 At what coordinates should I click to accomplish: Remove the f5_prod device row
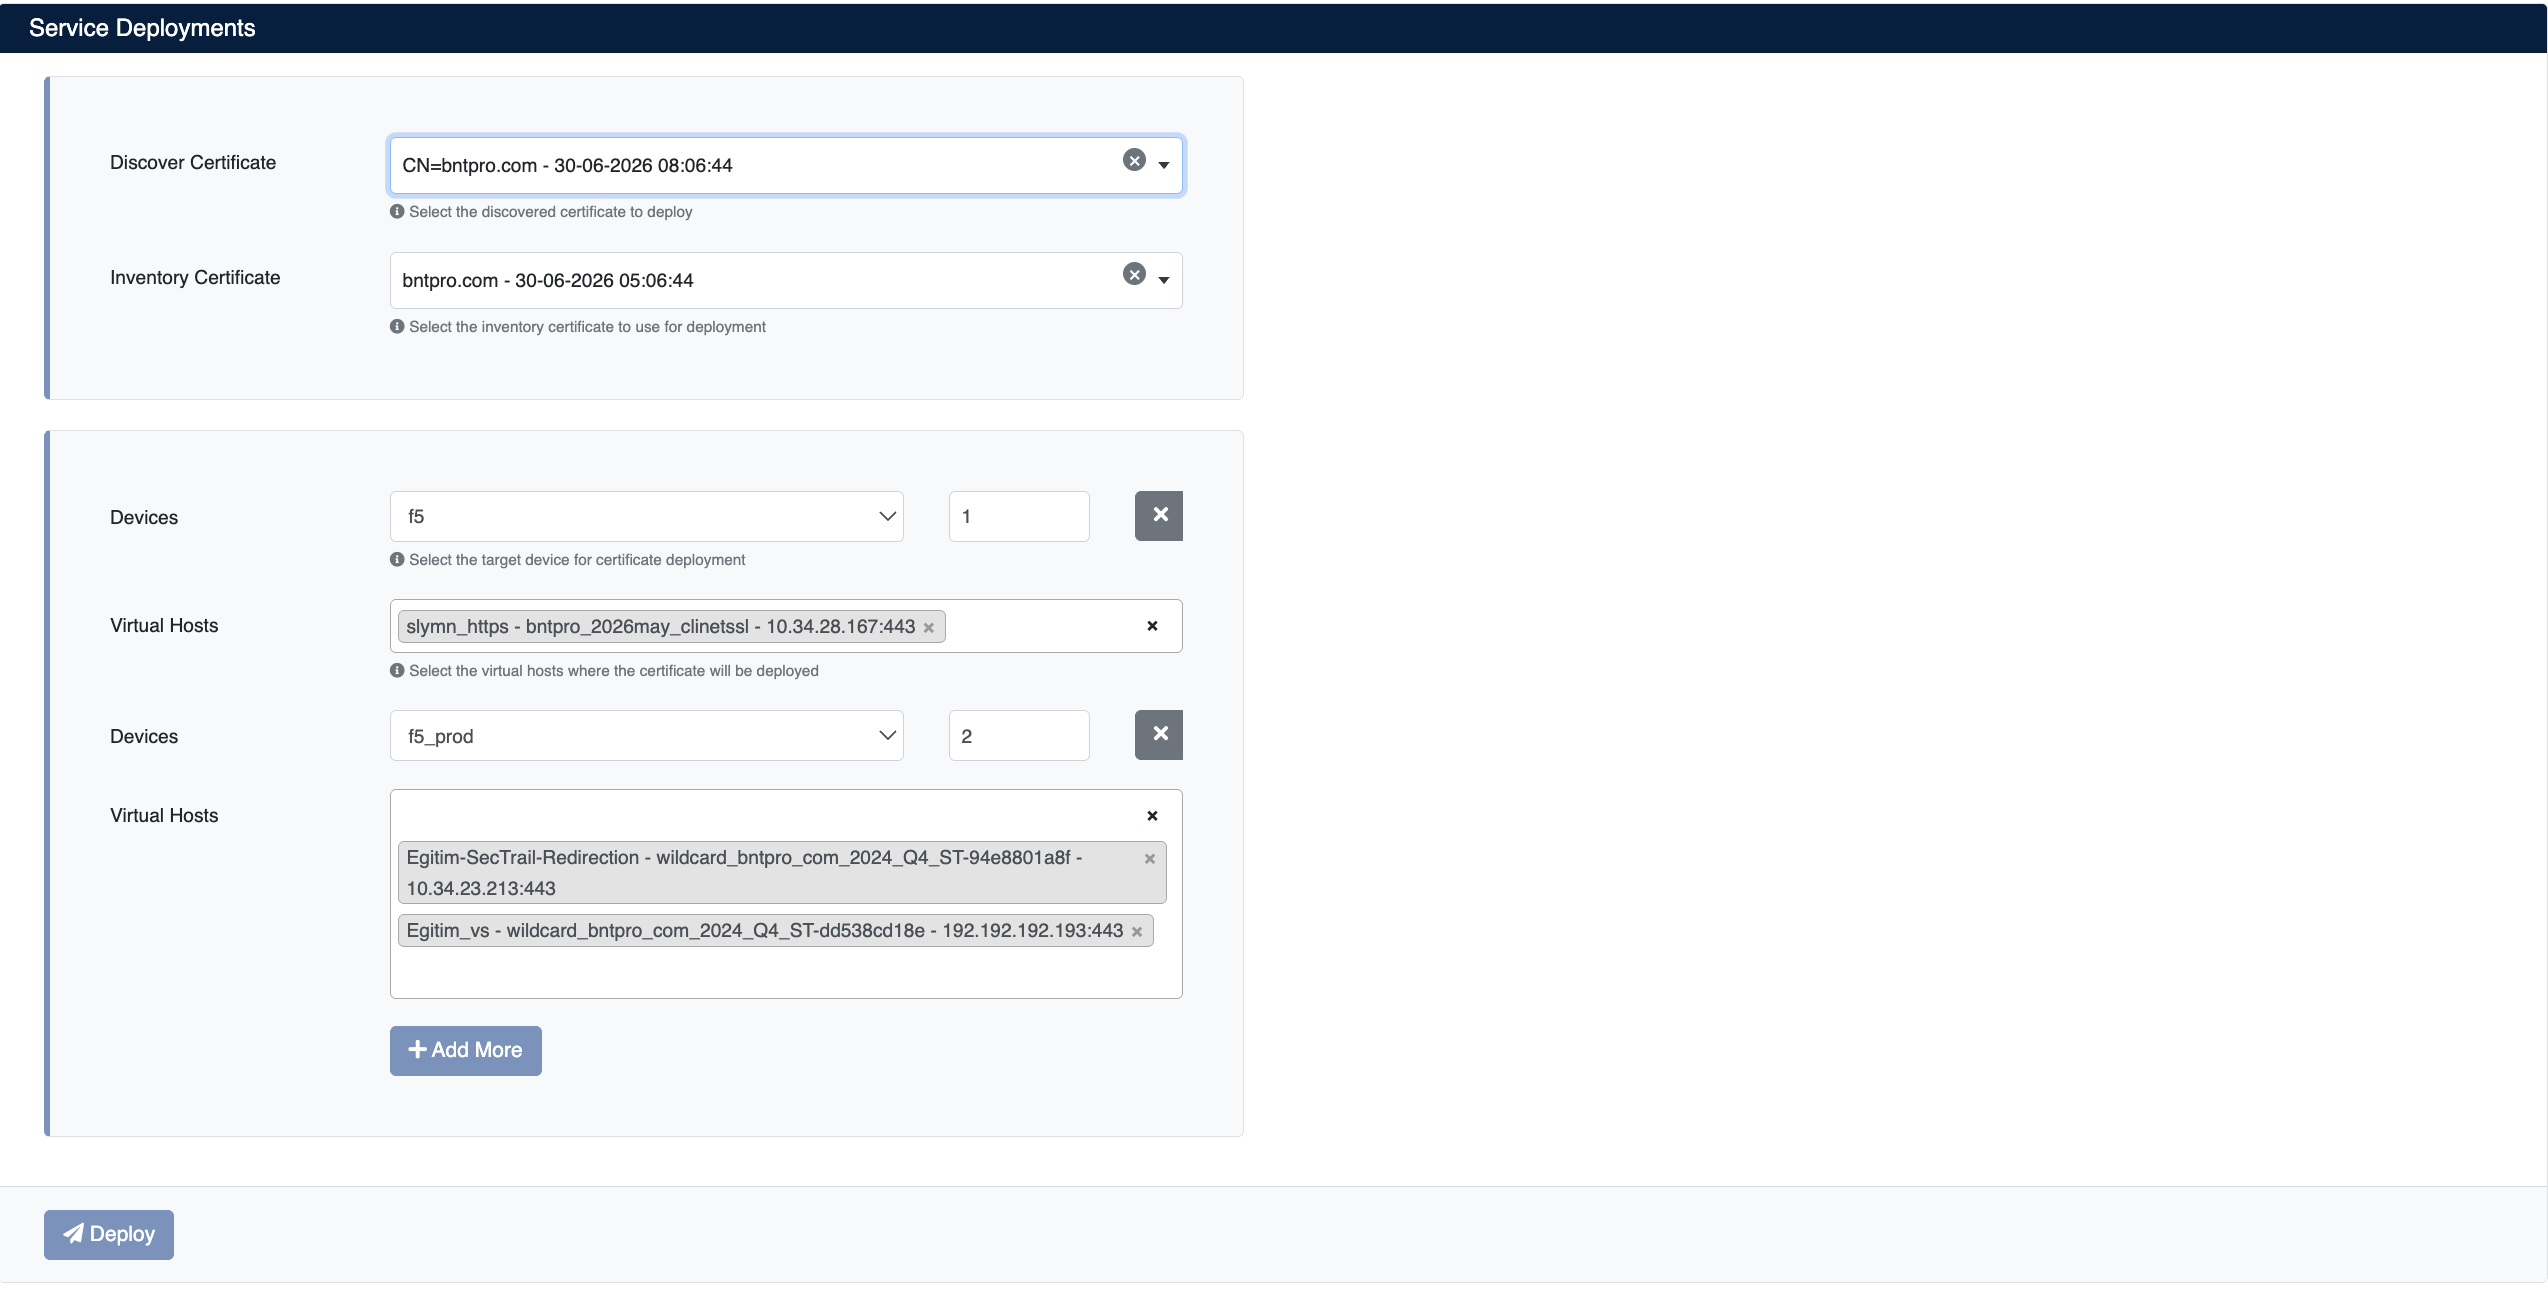pos(1159,734)
